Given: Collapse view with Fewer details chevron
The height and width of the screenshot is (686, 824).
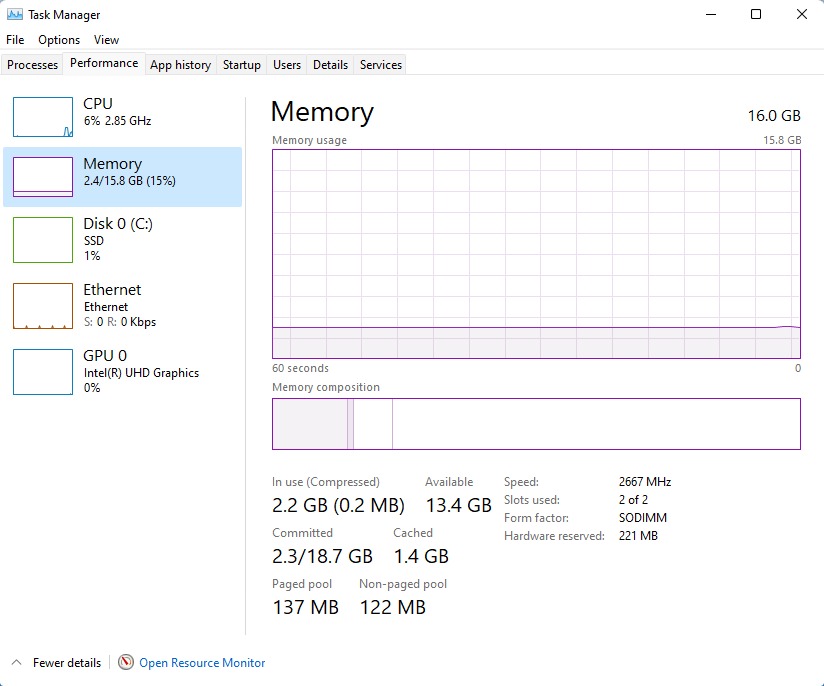Looking at the screenshot, I should (18, 663).
